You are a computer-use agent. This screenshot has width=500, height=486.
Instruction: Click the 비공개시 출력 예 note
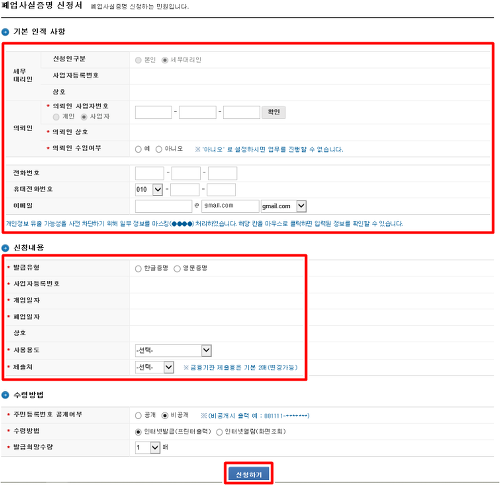pyautogui.click(x=255, y=416)
